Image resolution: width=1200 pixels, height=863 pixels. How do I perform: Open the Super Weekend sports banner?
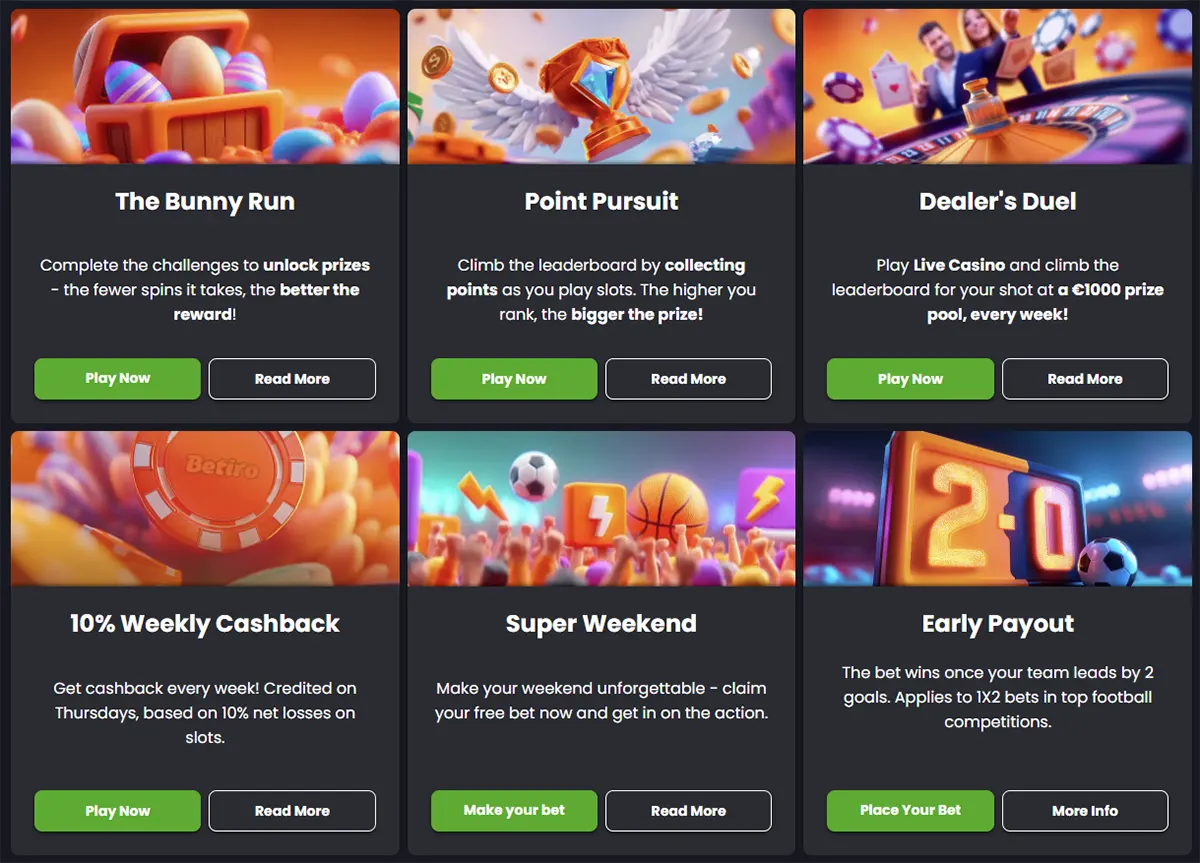coord(600,508)
